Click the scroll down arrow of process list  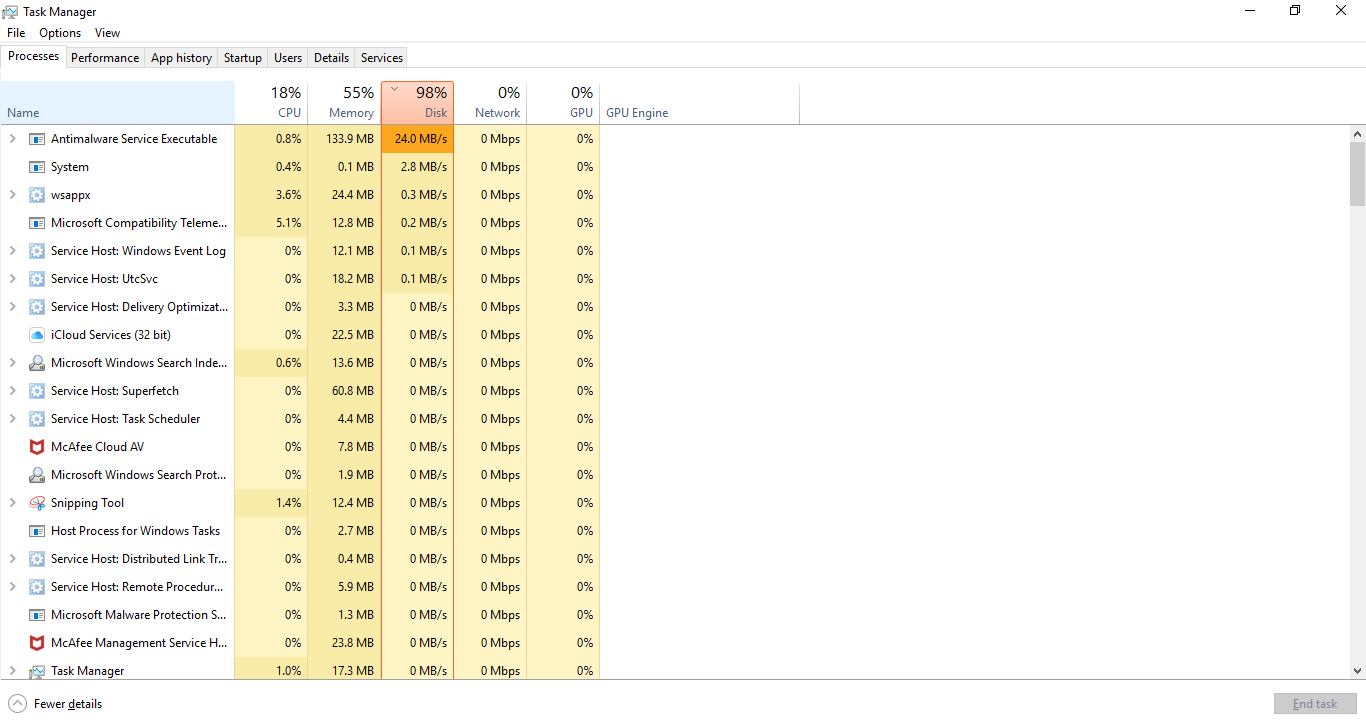1358,671
